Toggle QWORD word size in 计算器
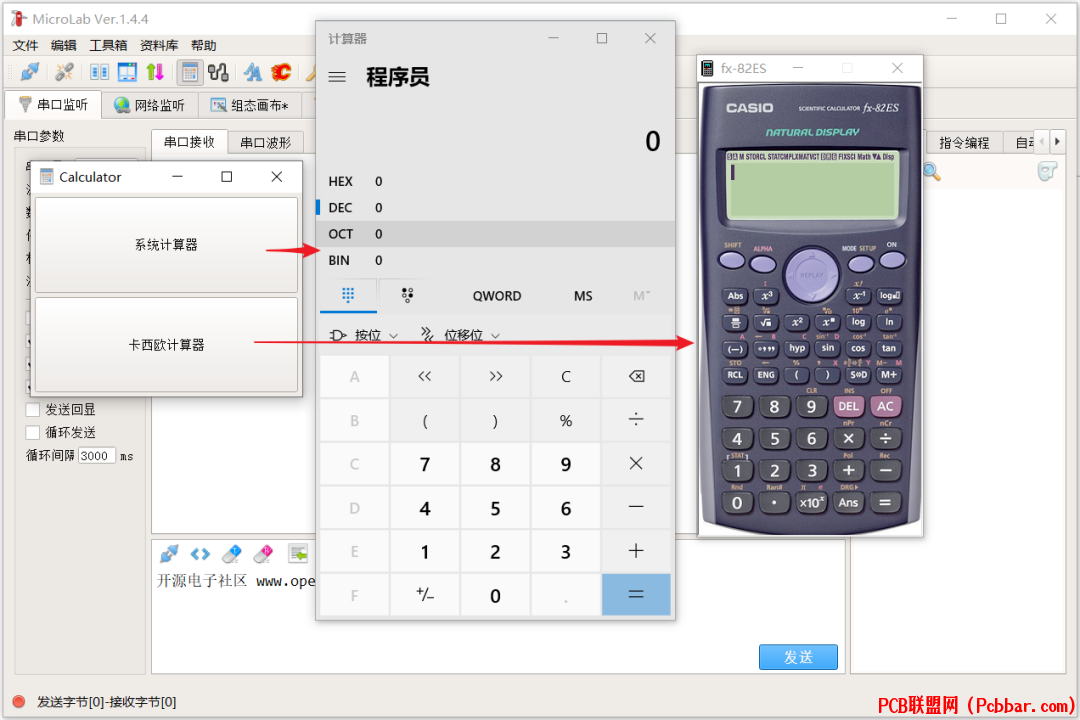This screenshot has height=720, width=1080. click(x=497, y=296)
